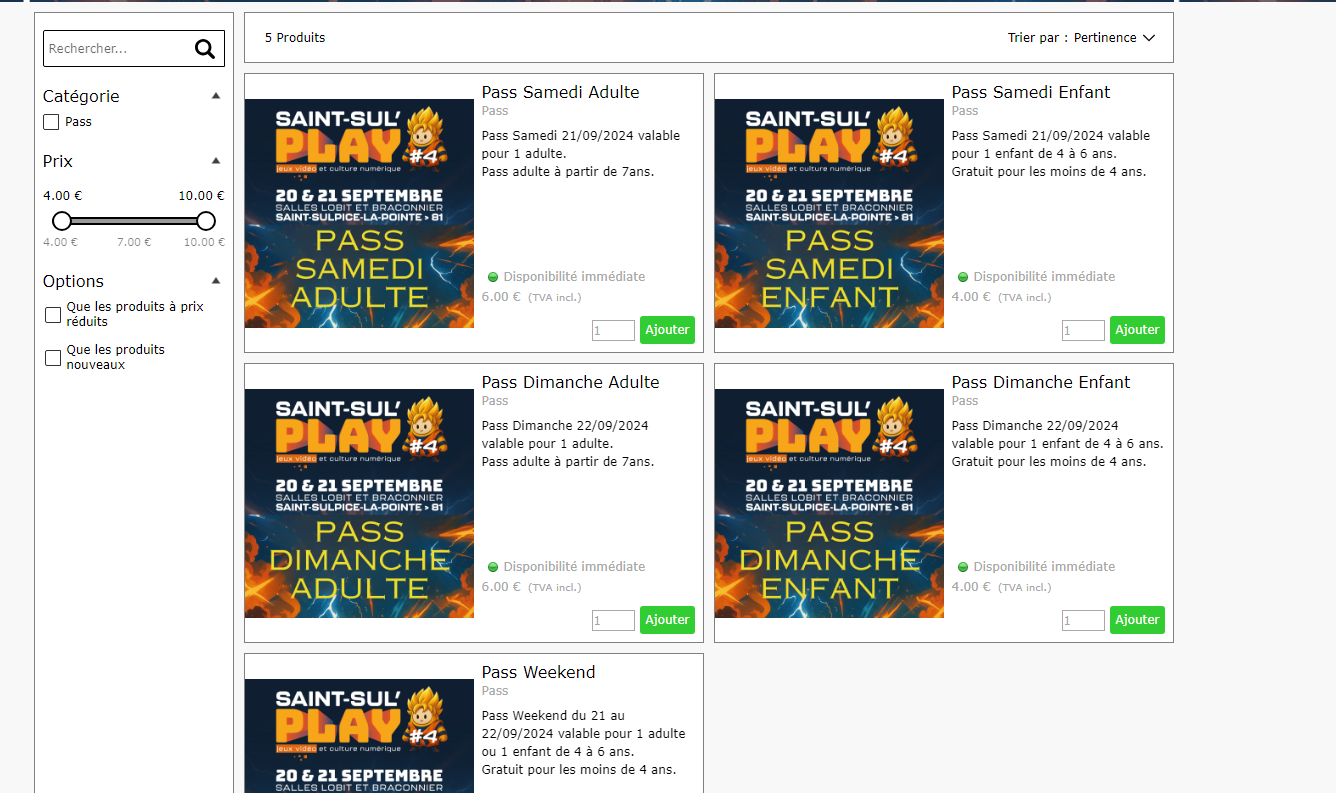Click the quantity field for Pass Dimanche Enfant
The height and width of the screenshot is (793, 1336).
[x=1083, y=620]
